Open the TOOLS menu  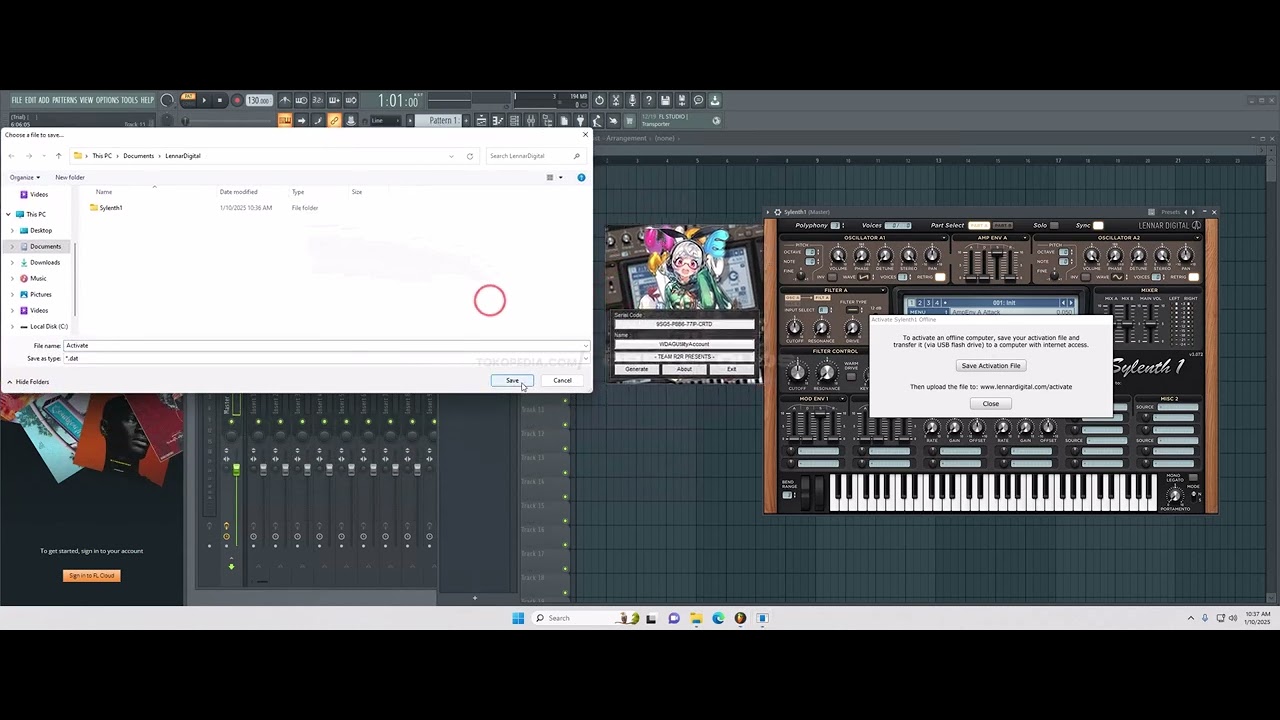130,100
